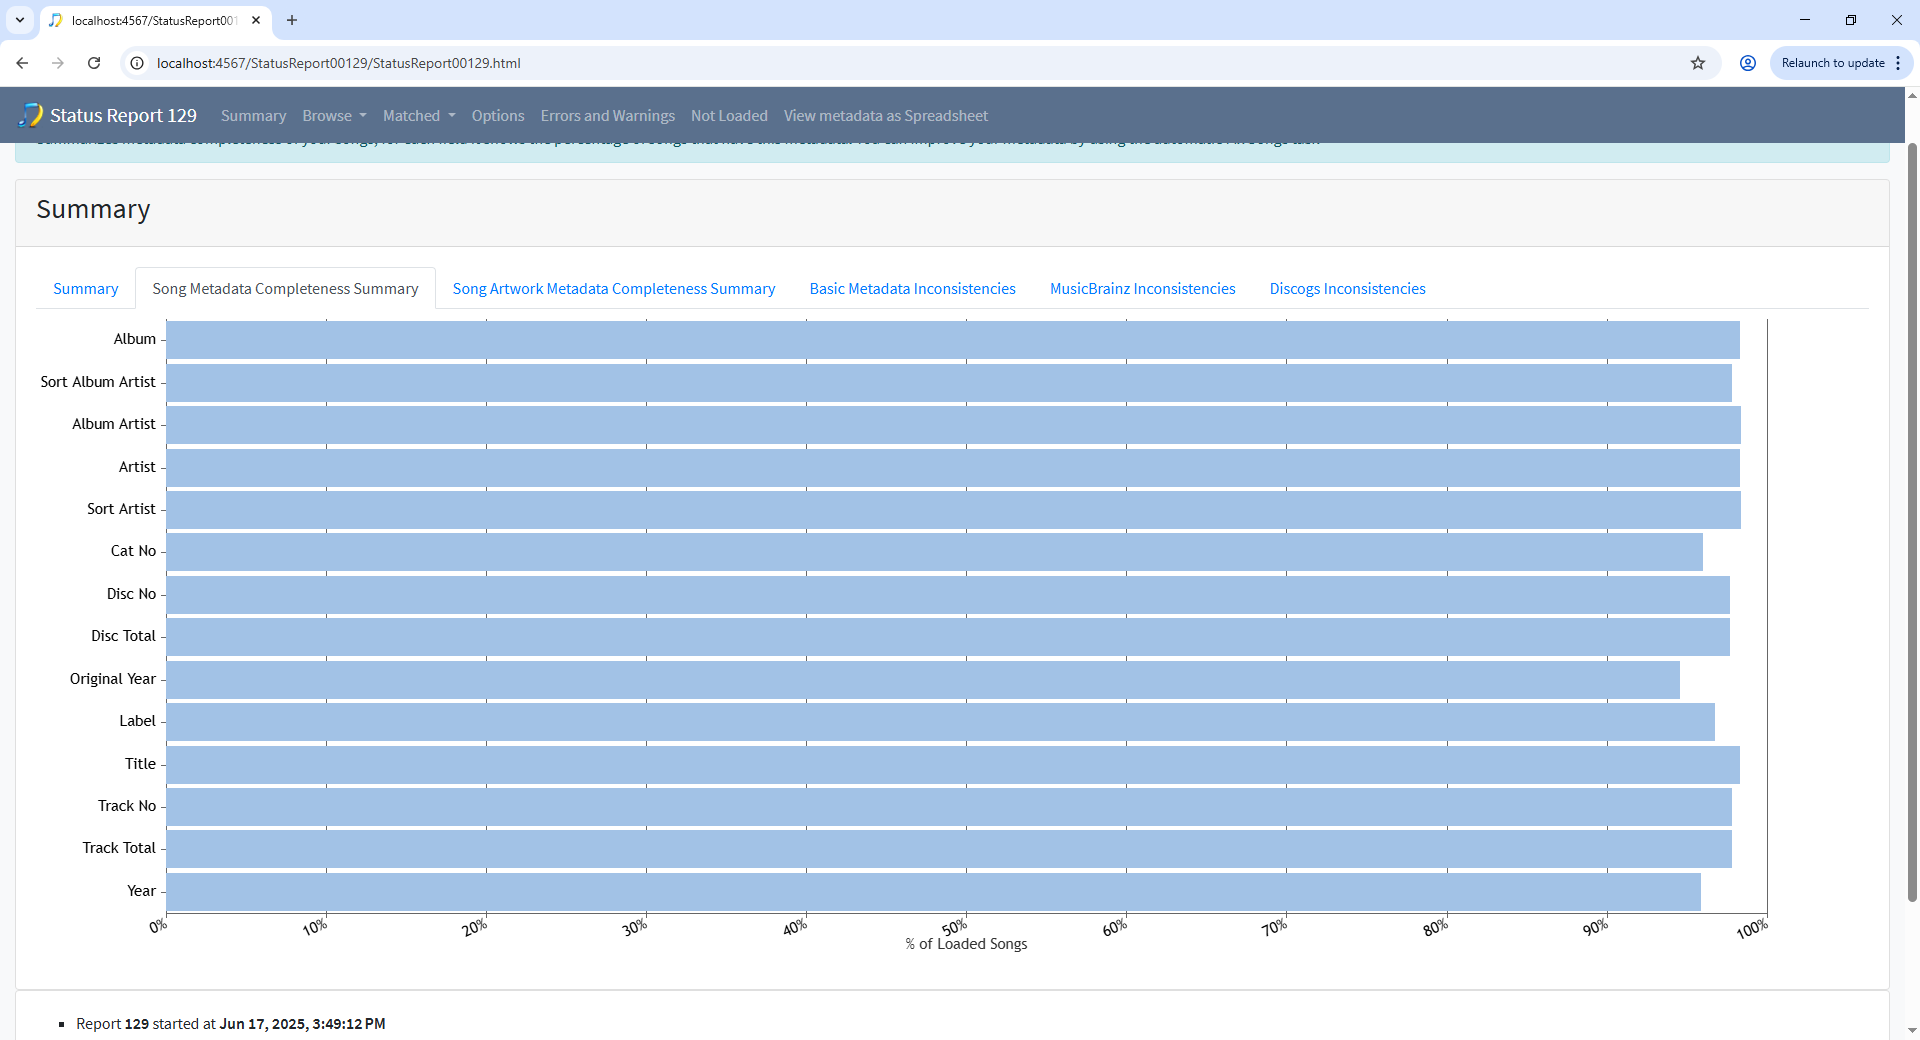
Task: Open Errors and Warnings page
Action: pyautogui.click(x=608, y=116)
